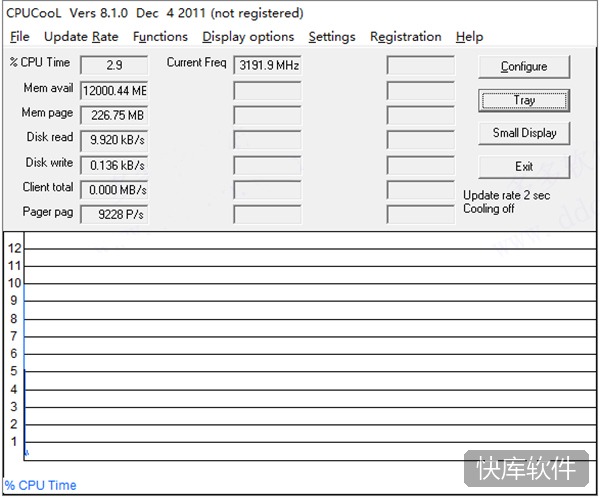Open the Registration menu
Image resolution: width=600 pixels, height=498 pixels.
406,37
